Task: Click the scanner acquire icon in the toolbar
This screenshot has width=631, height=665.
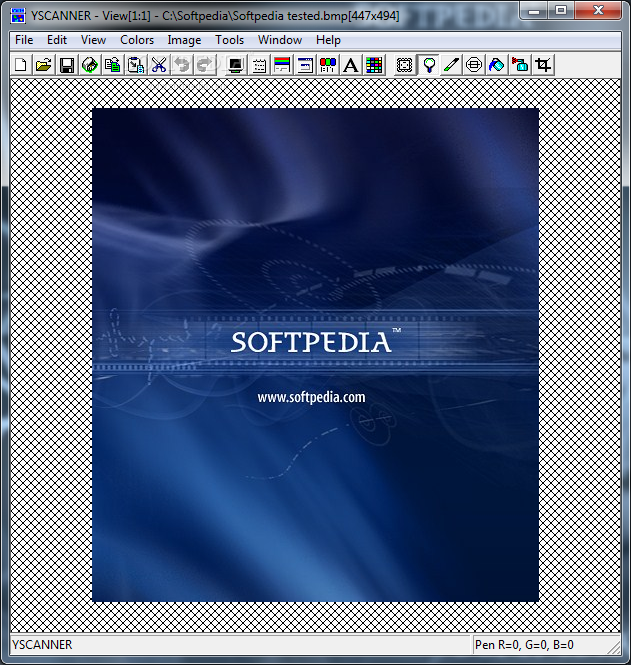Action: coord(89,65)
